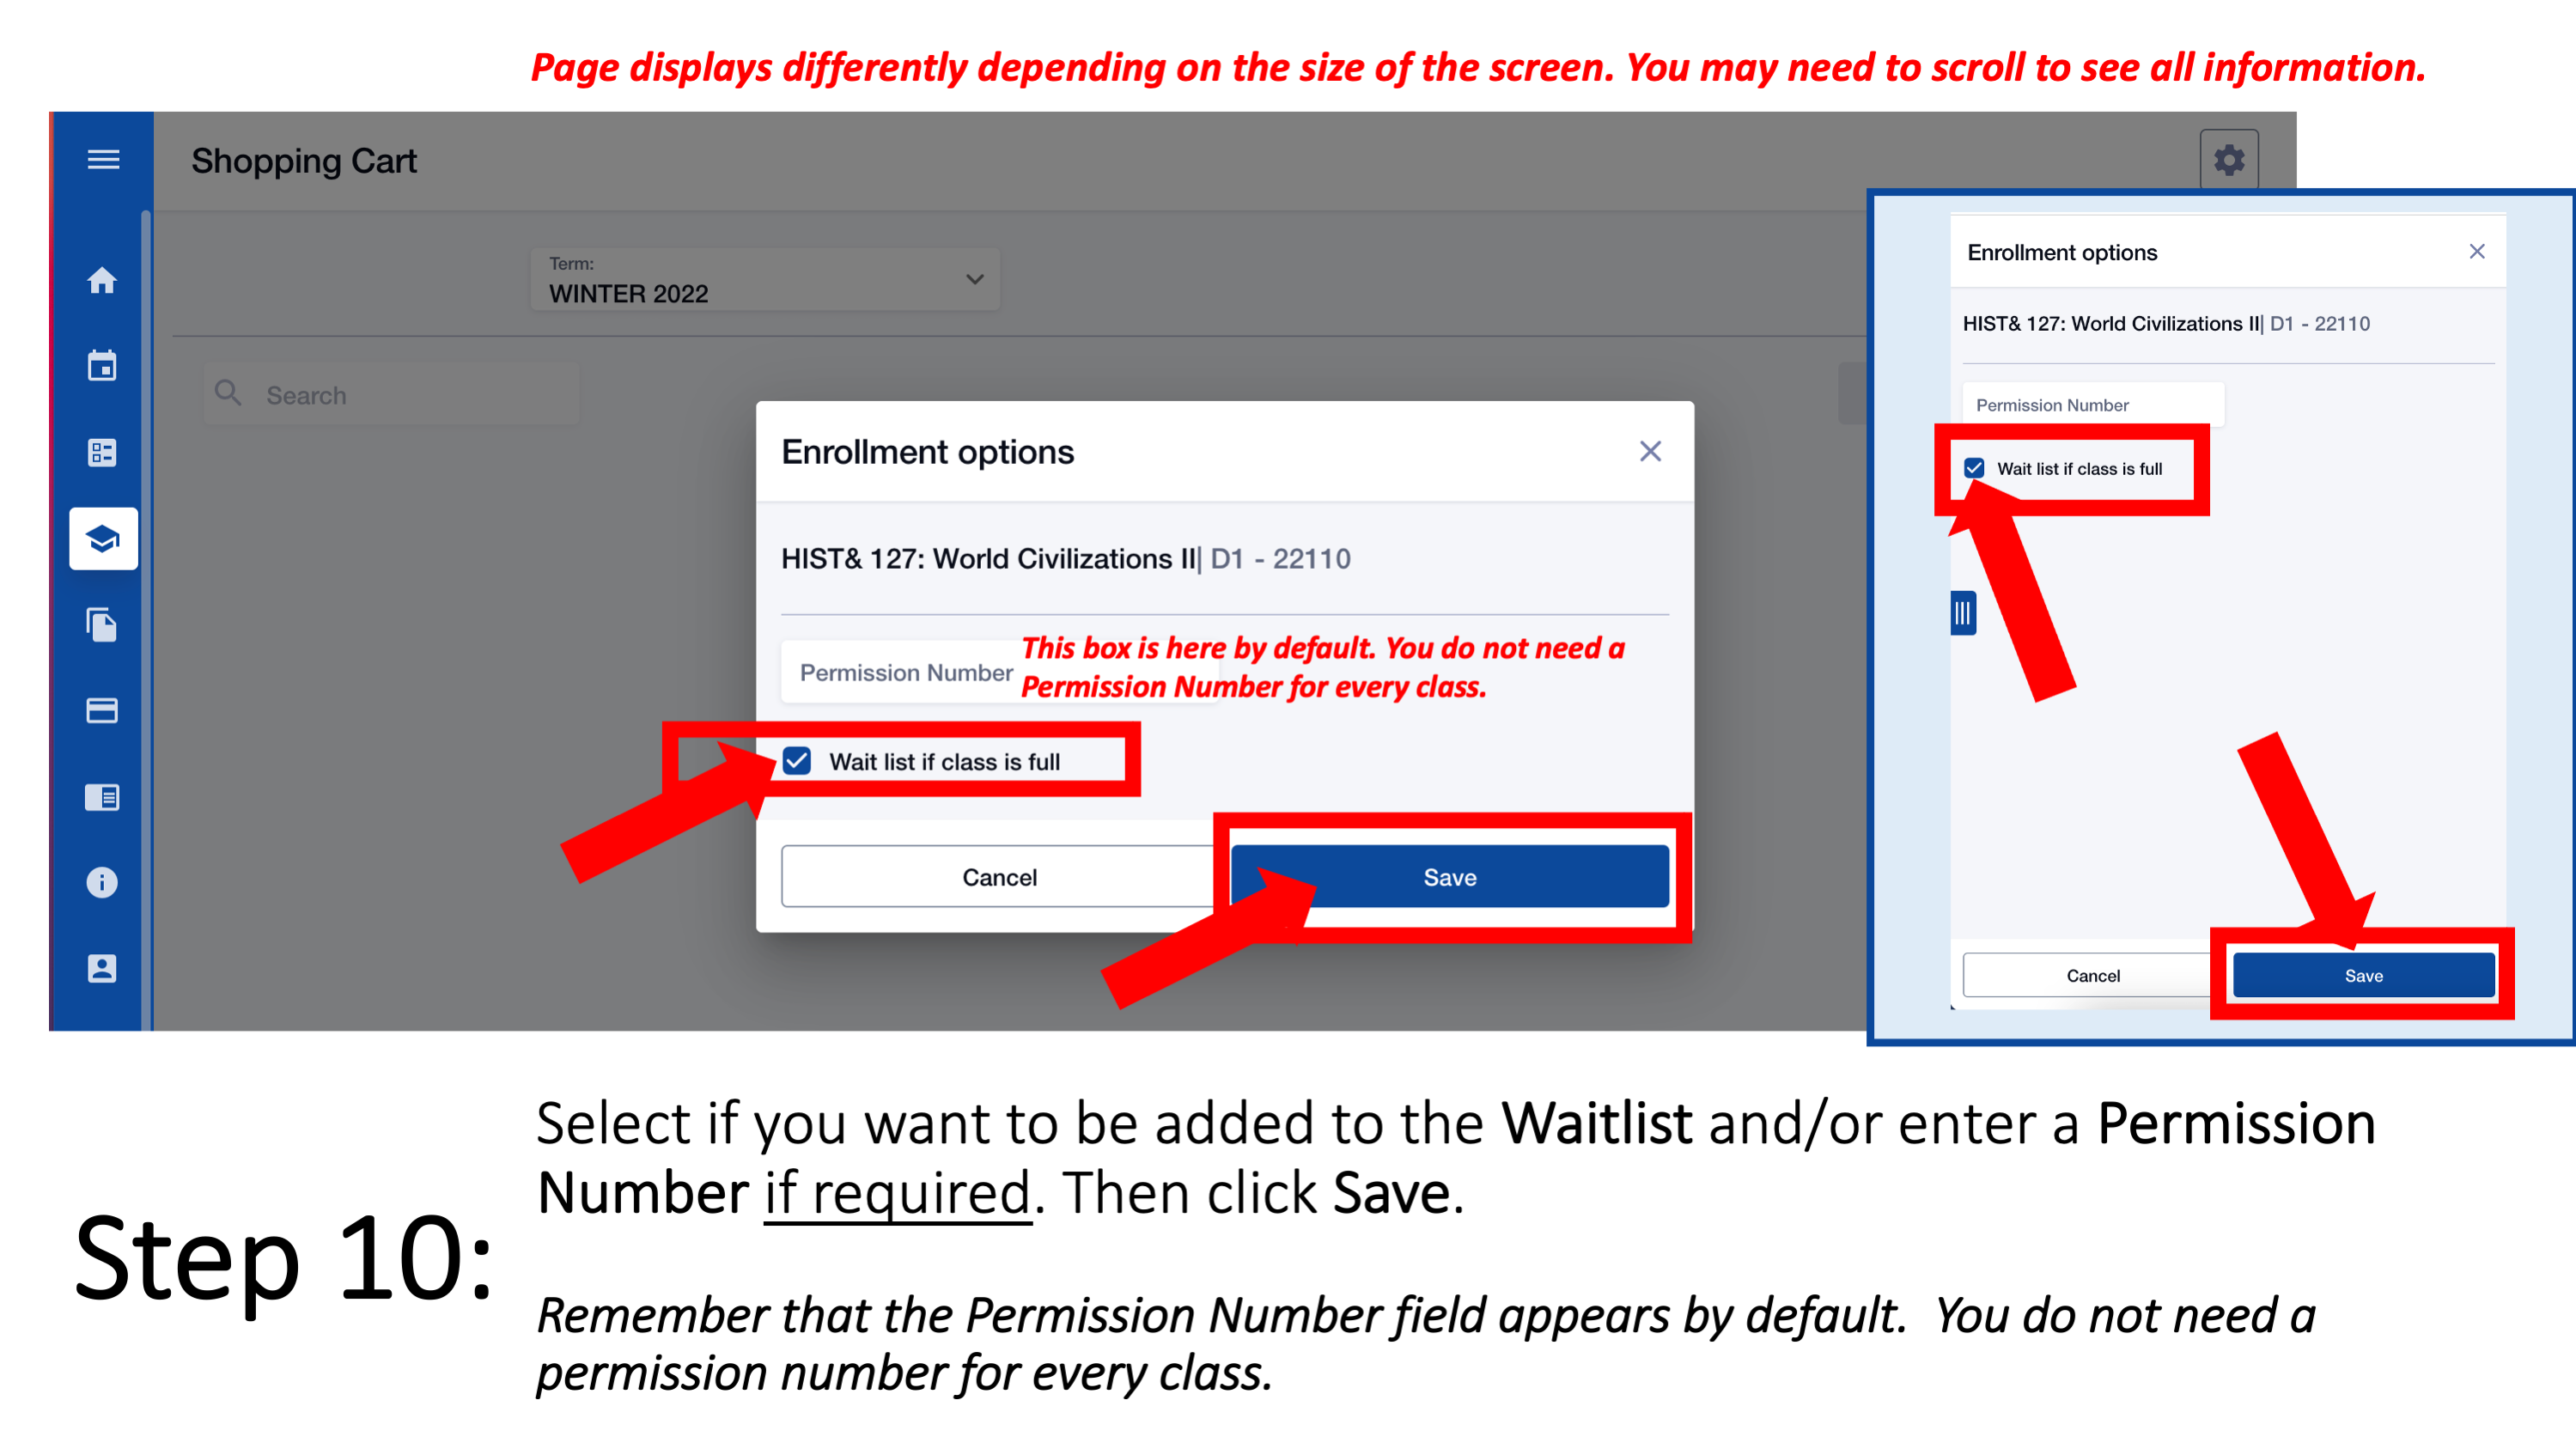Click Cancel in the Enrollment options dialog

tap(1000, 878)
